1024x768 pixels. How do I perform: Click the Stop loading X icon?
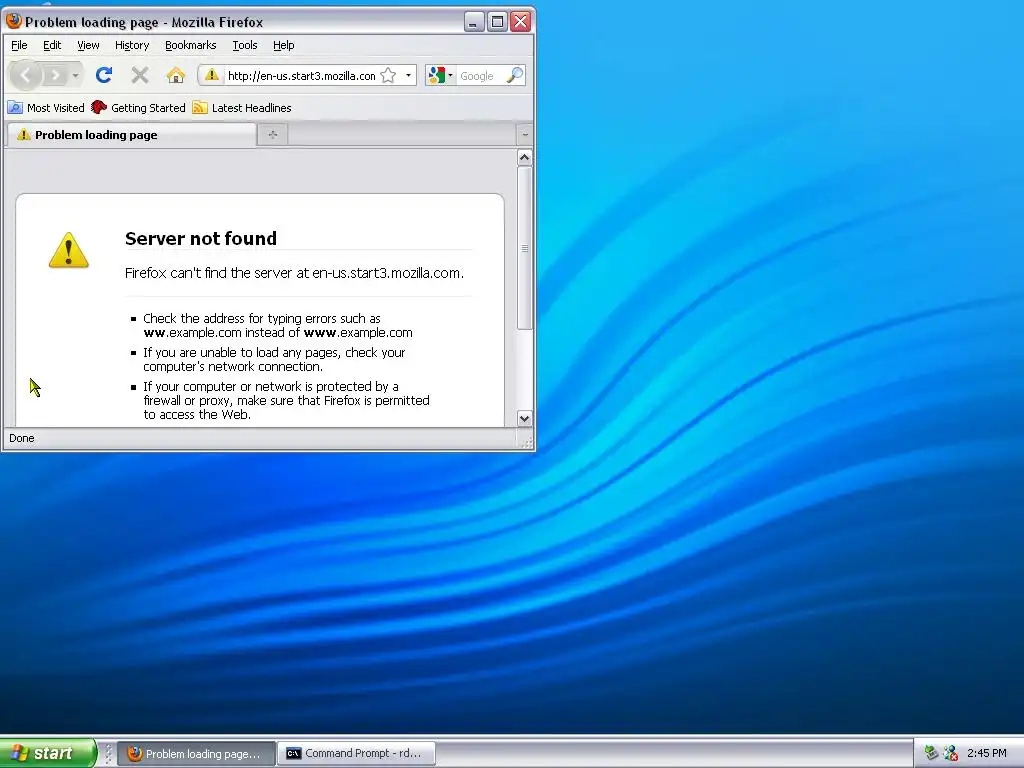[139, 76]
